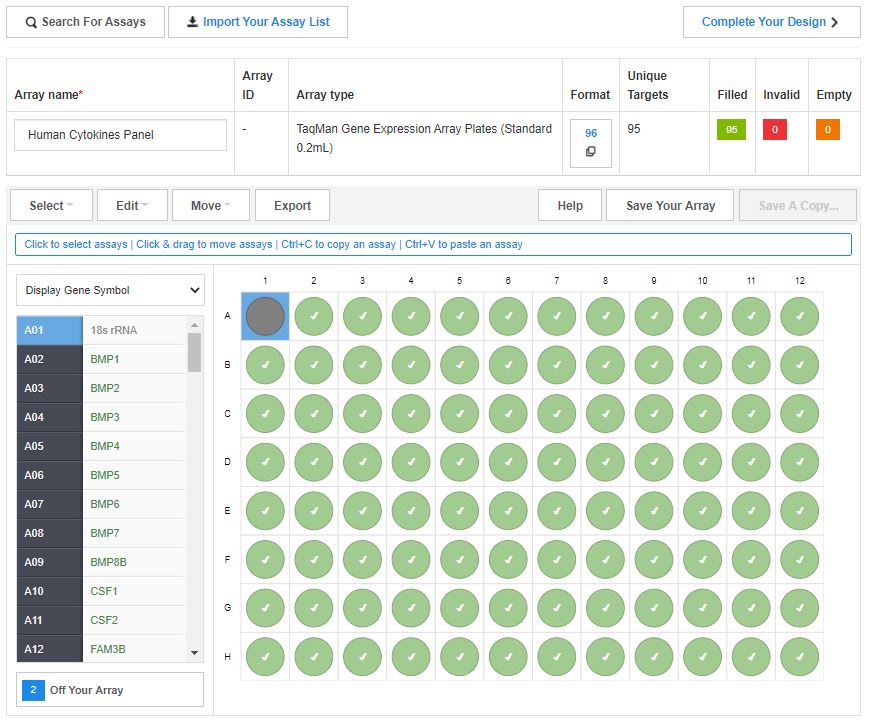This screenshot has width=870, height=726.
Task: Click the green well at row D column 6
Action: pos(508,462)
